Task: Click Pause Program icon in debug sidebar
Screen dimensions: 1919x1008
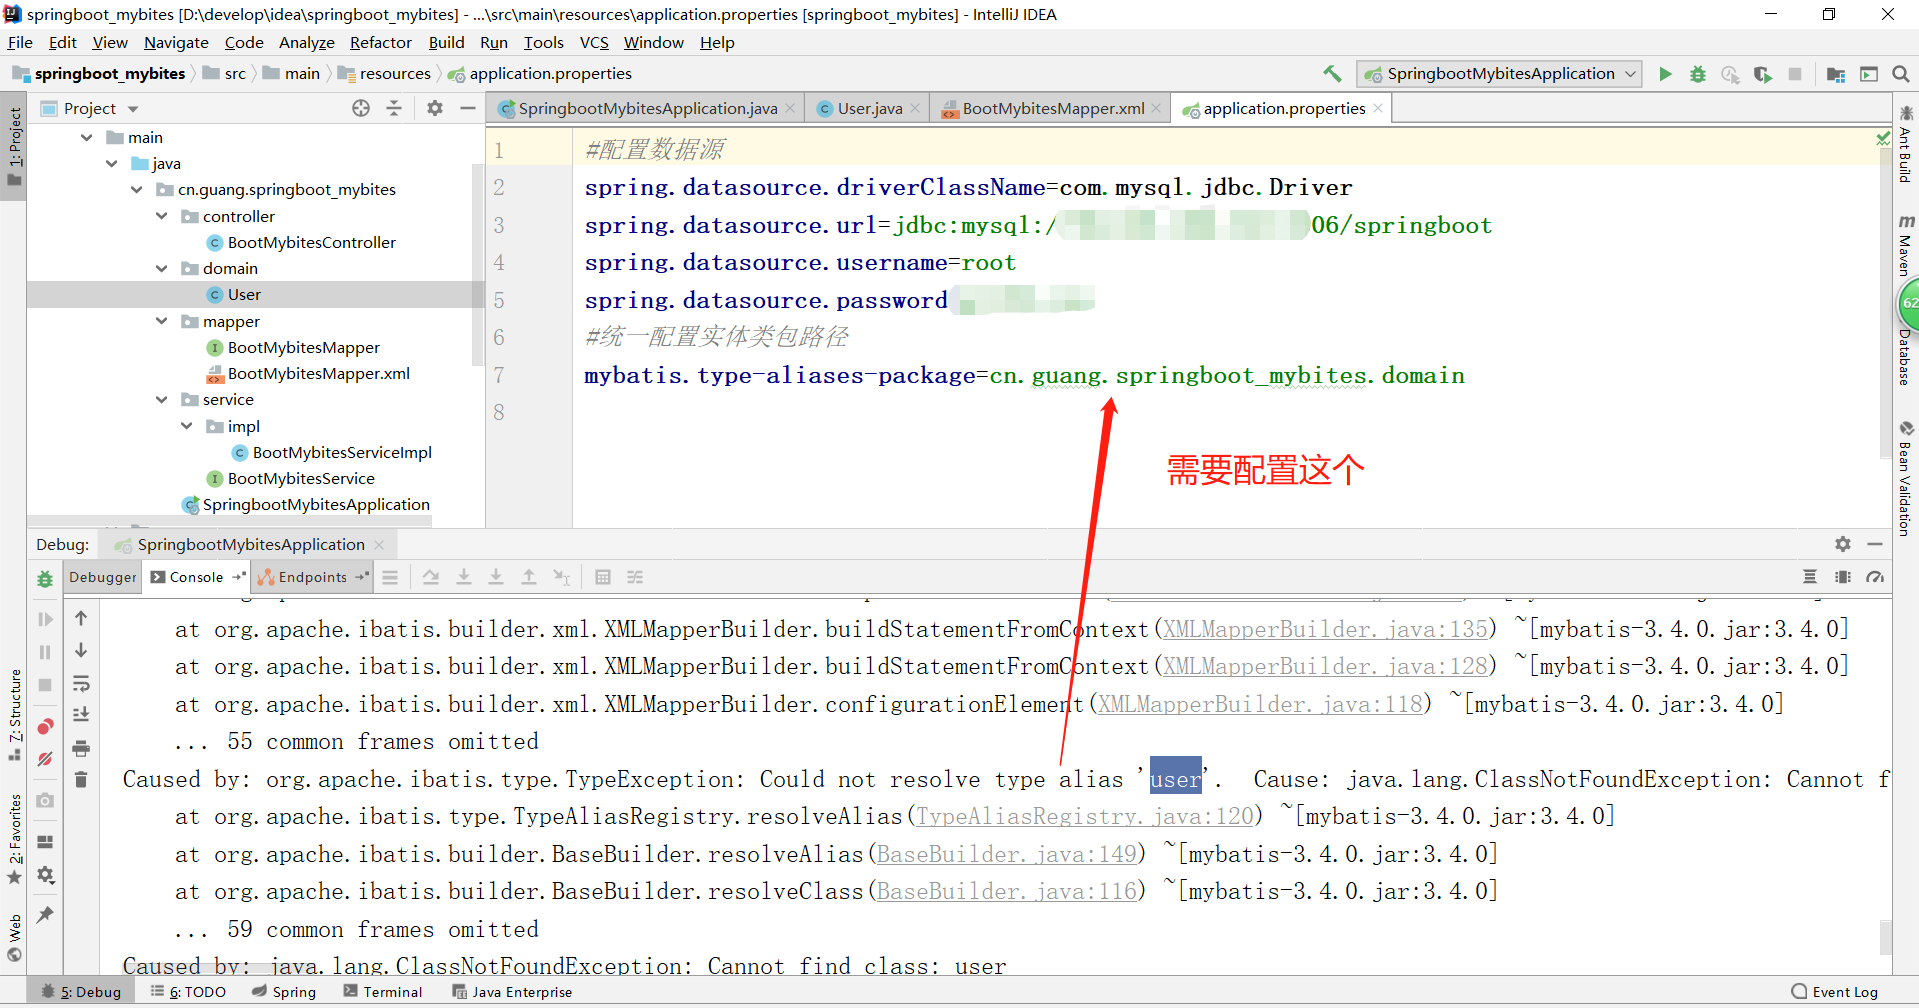Action: coord(45,652)
